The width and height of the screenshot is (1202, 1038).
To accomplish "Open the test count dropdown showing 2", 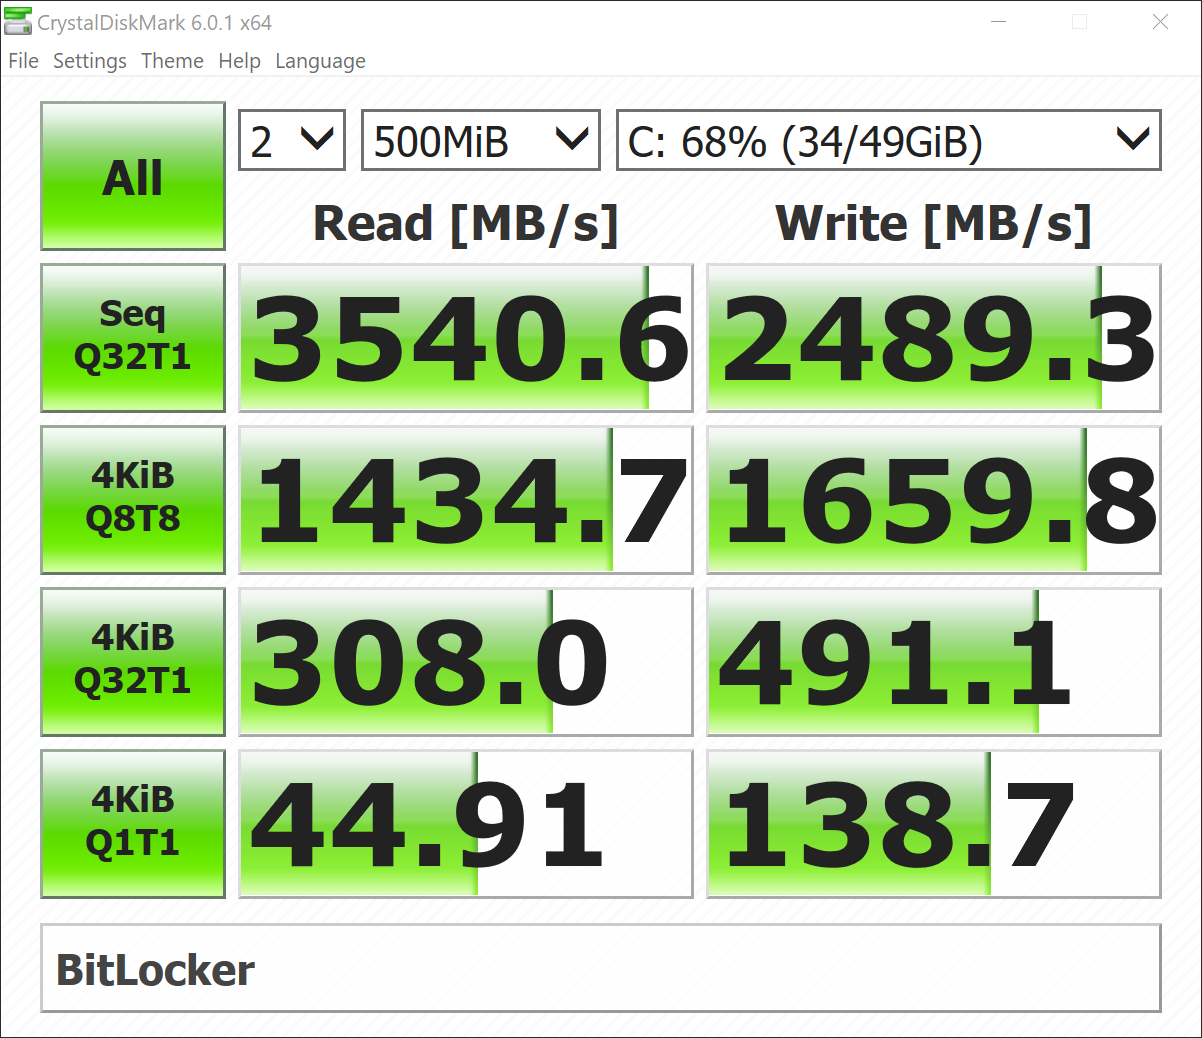I will coord(292,140).
